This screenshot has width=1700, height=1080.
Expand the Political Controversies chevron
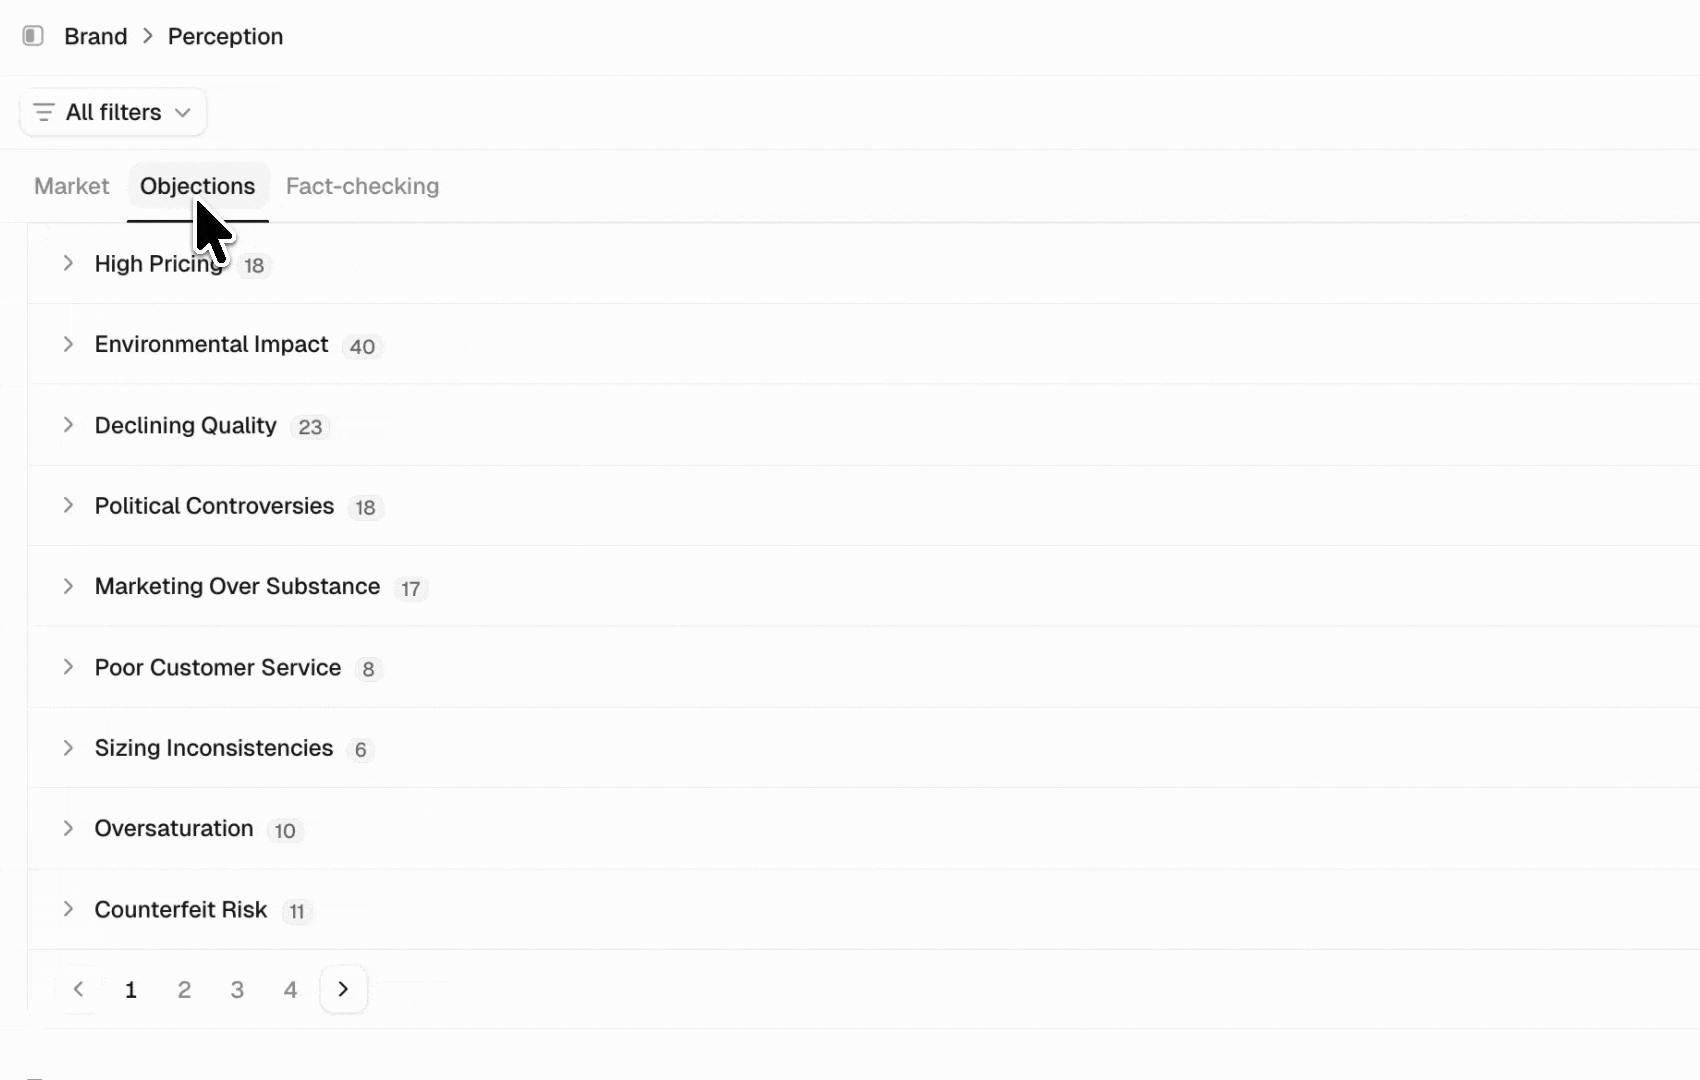tap(68, 505)
